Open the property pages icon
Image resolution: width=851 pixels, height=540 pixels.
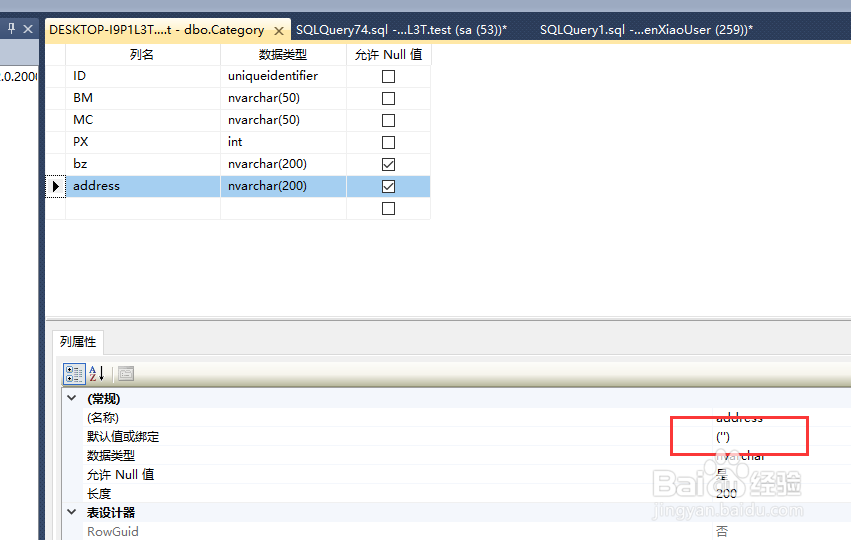pyautogui.click(x=126, y=374)
